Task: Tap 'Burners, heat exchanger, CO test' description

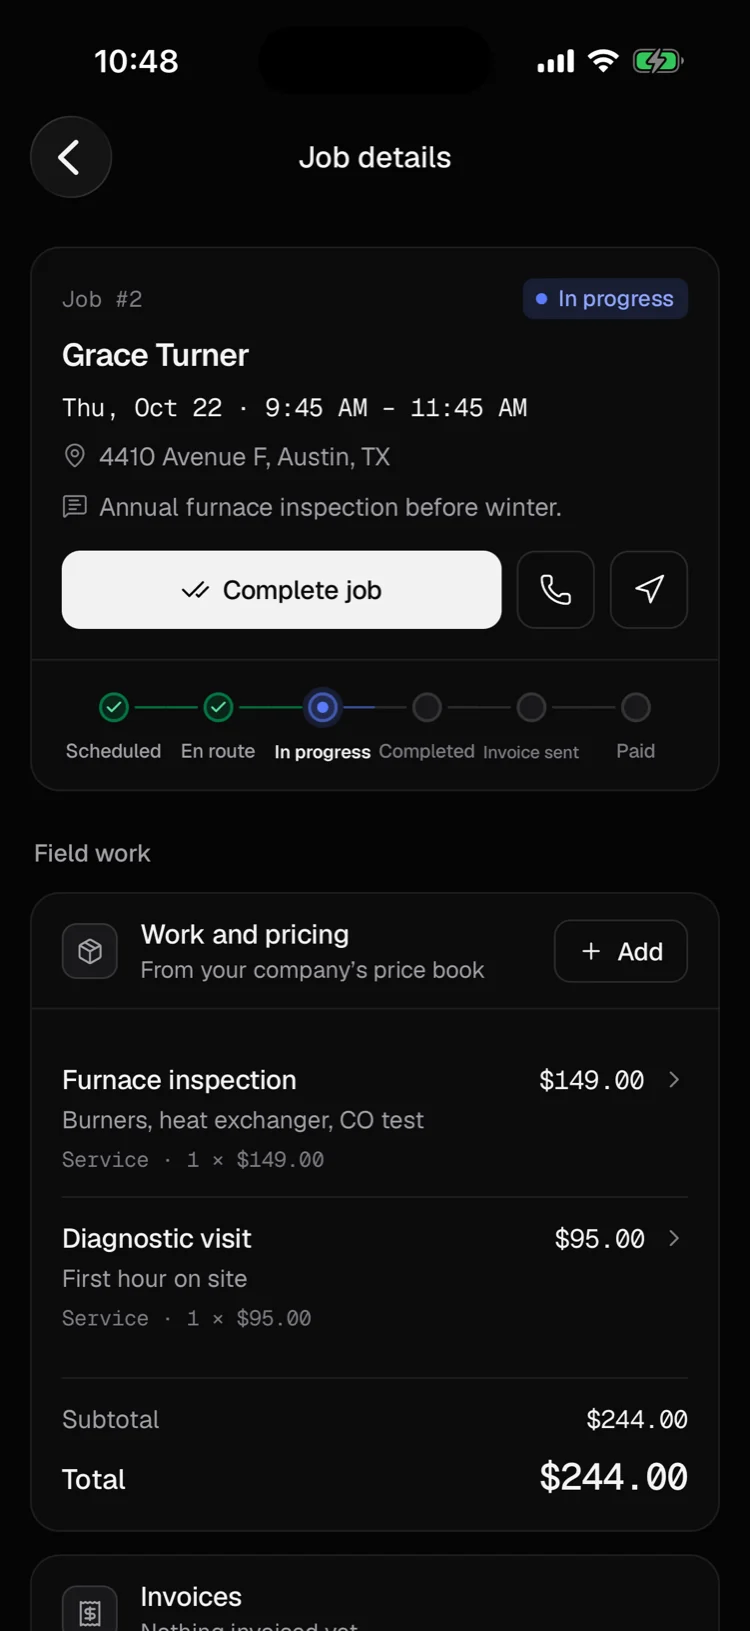Action: click(243, 1120)
